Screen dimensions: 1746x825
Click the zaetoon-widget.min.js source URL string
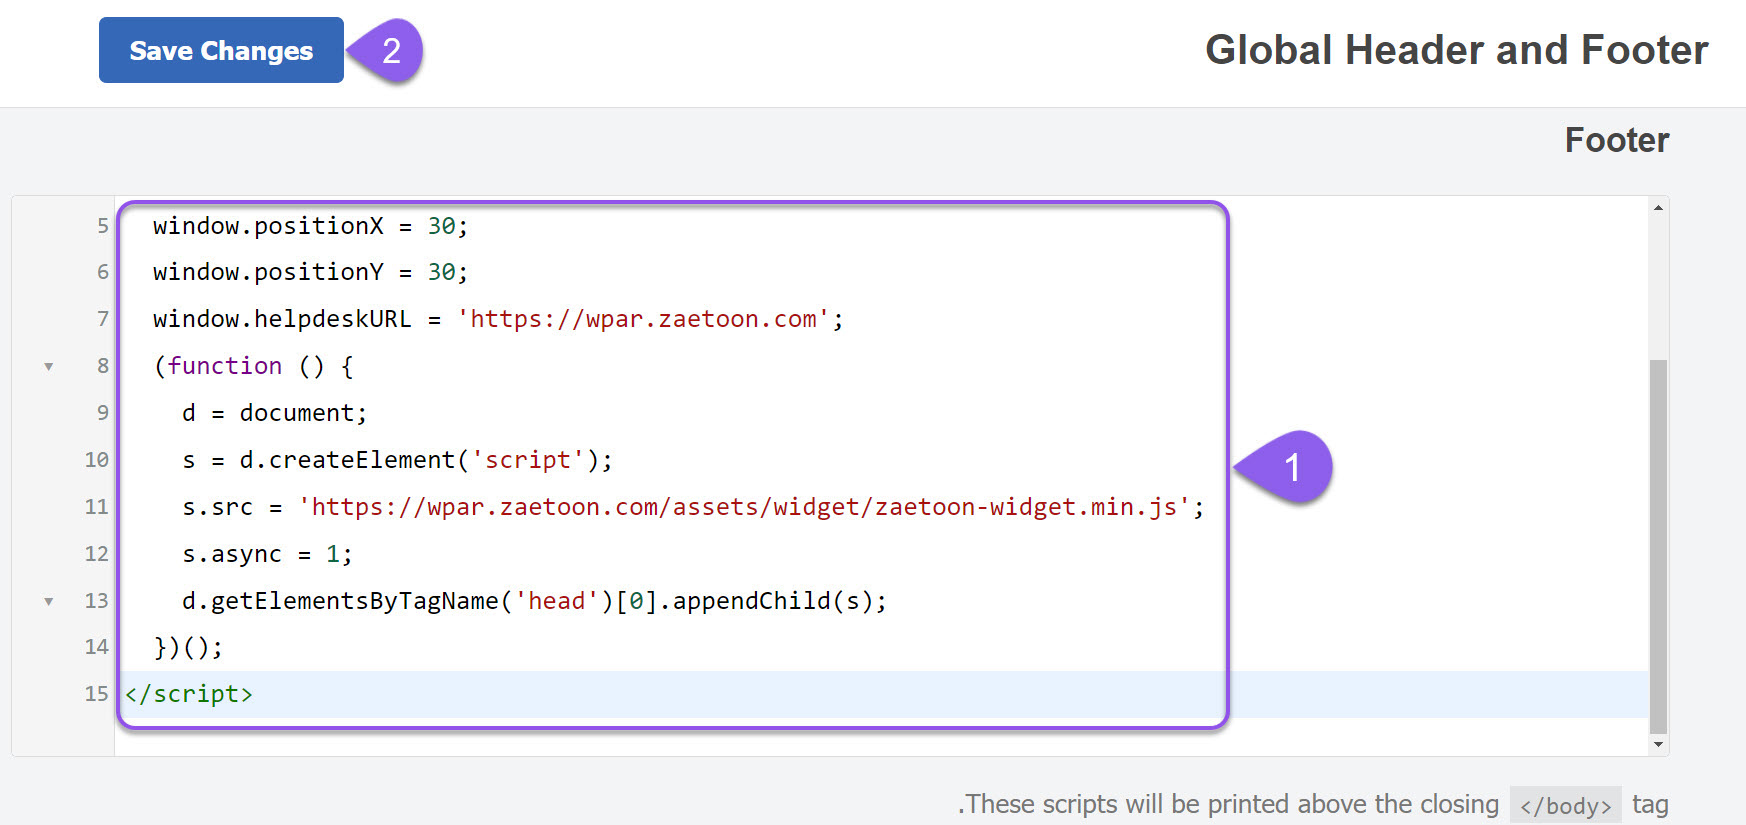pyautogui.click(x=745, y=507)
